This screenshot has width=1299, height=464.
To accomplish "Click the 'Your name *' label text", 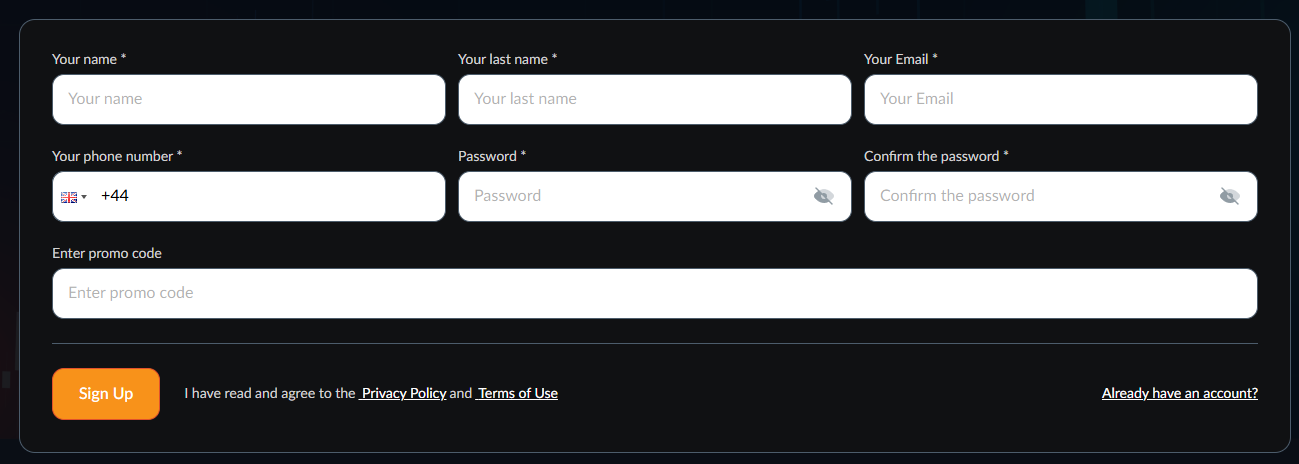I will coord(89,59).
